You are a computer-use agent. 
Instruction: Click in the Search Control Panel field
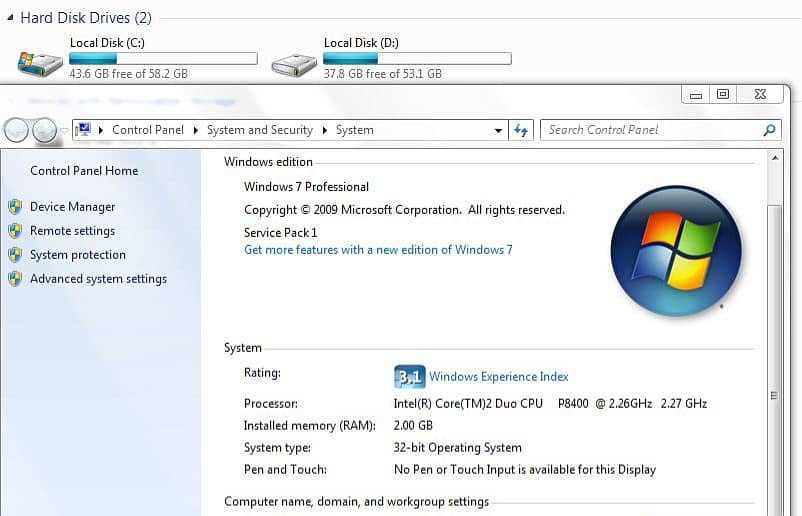(650, 130)
